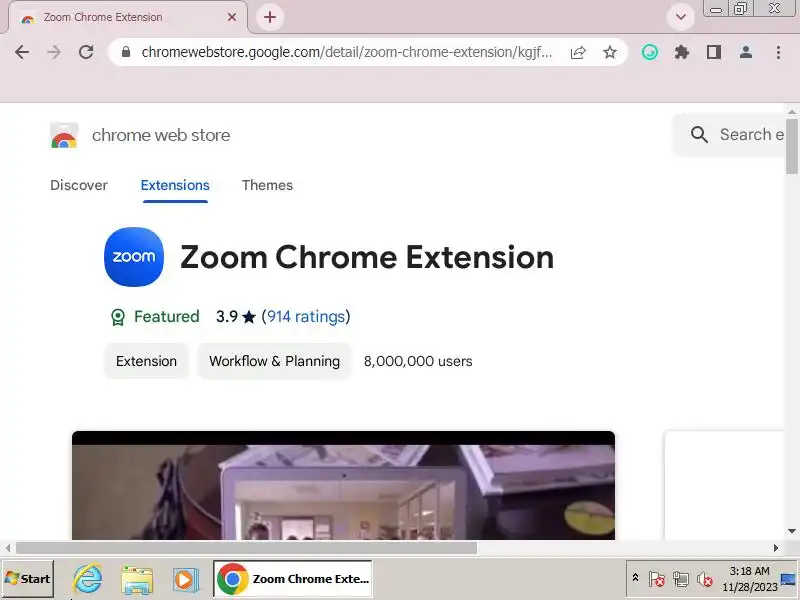The image size is (800, 600).
Task: Open a new browser tab
Action: (x=270, y=17)
